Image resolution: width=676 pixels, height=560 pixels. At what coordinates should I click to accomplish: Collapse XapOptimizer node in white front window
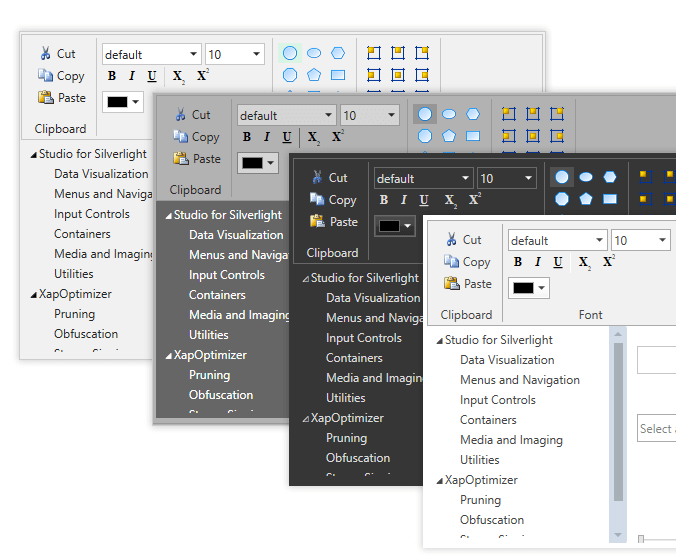tap(439, 481)
